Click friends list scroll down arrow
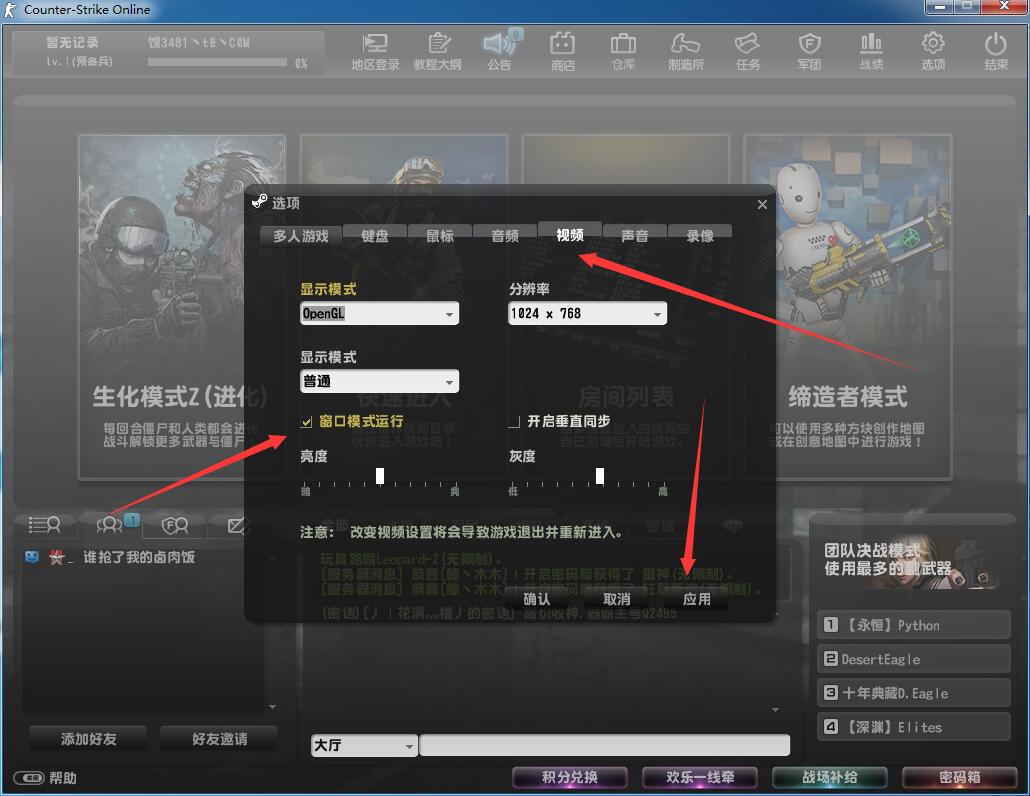Viewport: 1030px width, 796px height. (x=273, y=707)
